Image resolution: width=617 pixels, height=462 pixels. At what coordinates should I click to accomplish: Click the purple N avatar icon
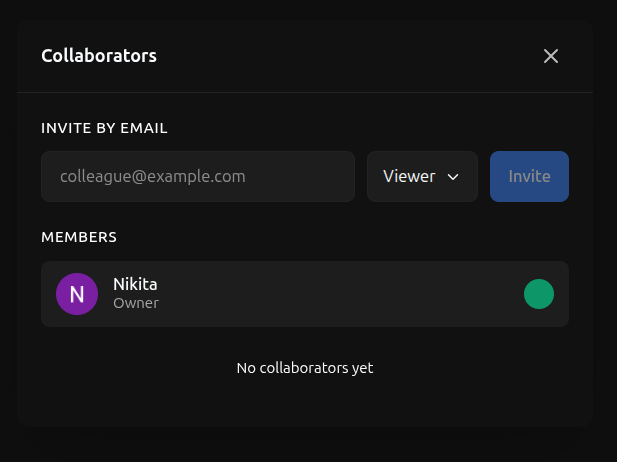coord(77,294)
